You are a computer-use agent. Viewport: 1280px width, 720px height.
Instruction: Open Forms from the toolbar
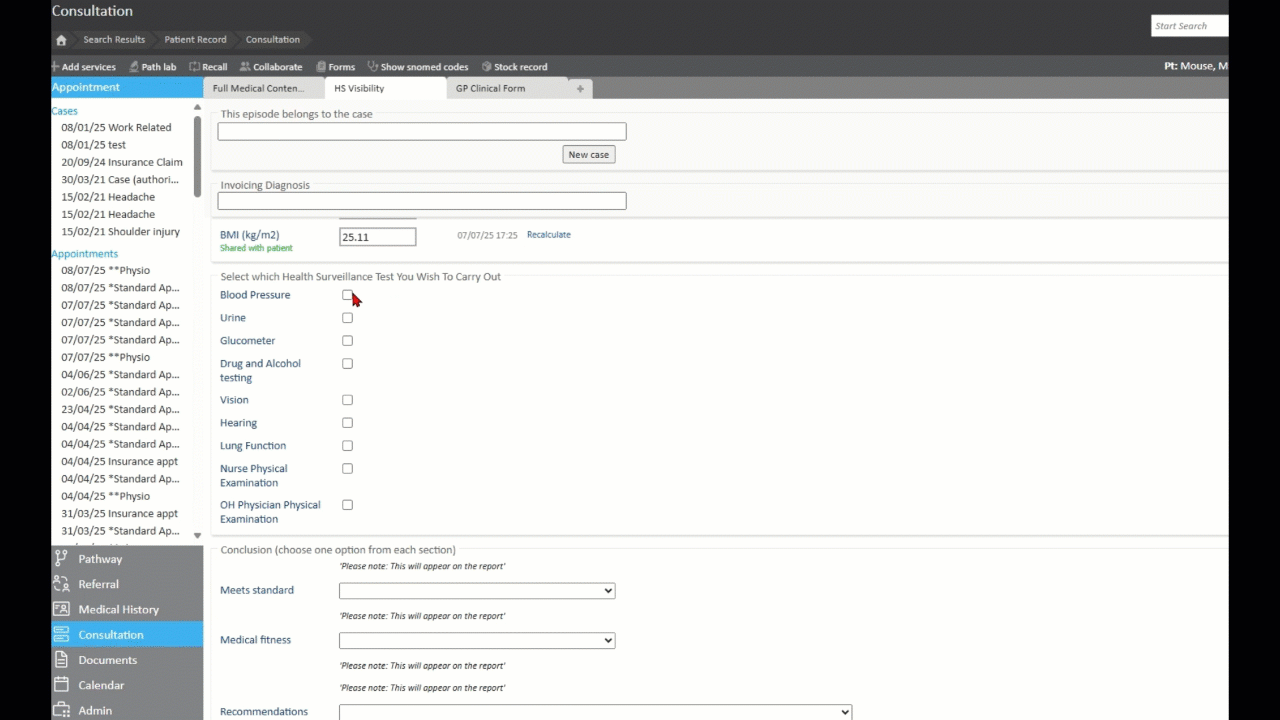click(322, 67)
